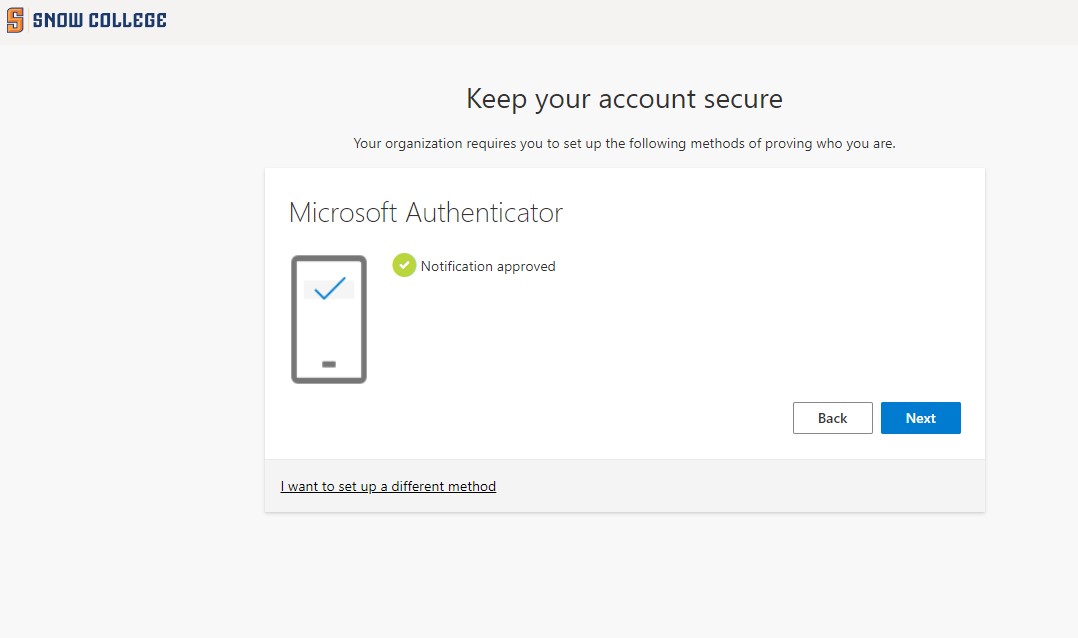1078x638 pixels.
Task: Click the green approved checkmark icon
Action: coord(404,265)
